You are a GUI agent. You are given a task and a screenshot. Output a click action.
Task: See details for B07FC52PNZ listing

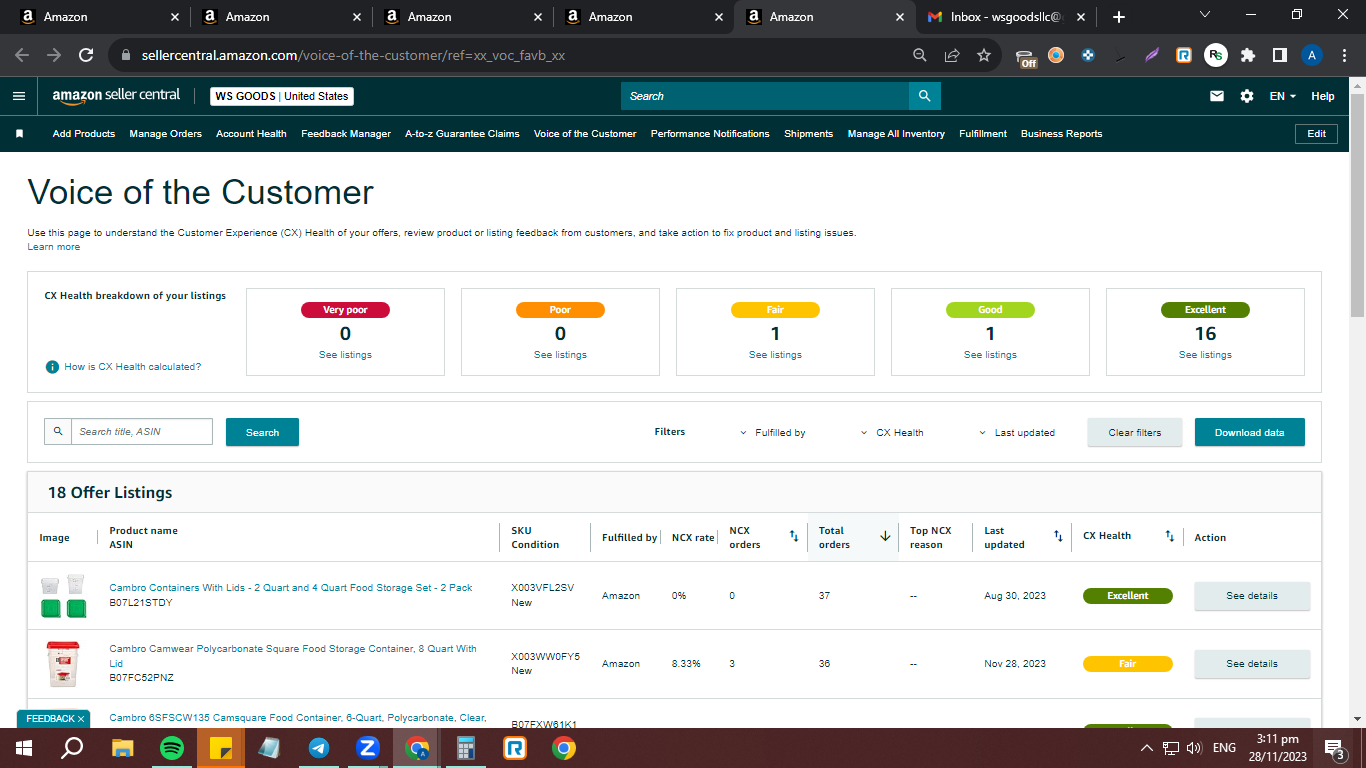tap(1252, 664)
